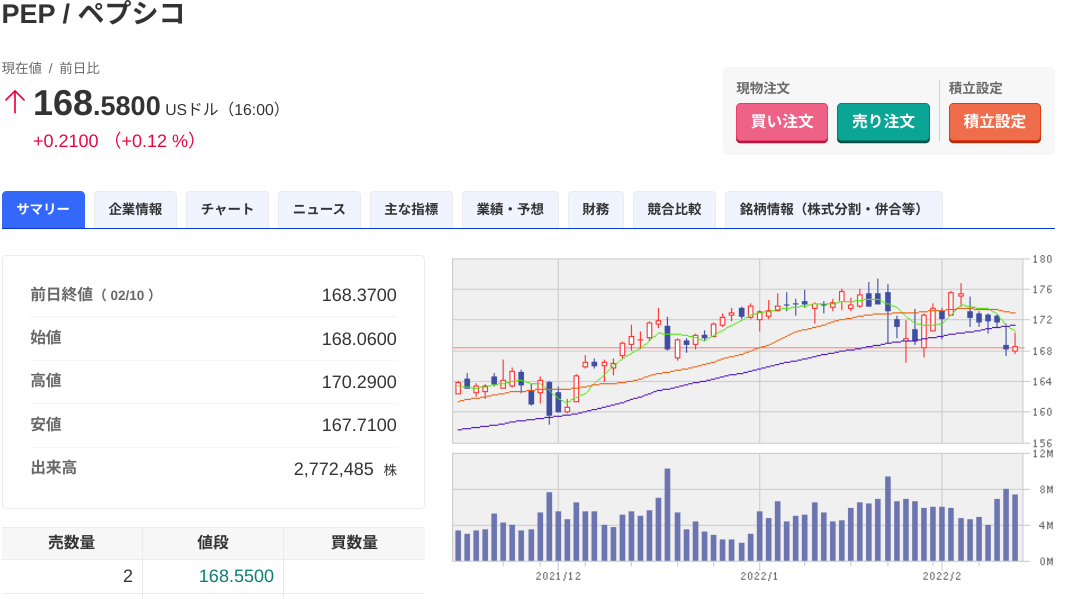The height and width of the screenshot is (599, 1065).
Task: Click the PEP / ペプシコ heading
Action: click(x=93, y=13)
